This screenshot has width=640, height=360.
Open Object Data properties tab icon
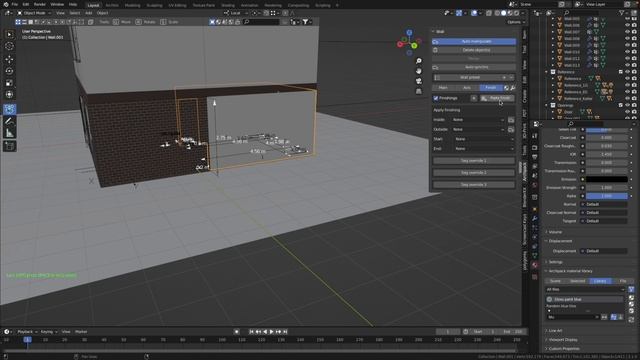(535, 256)
